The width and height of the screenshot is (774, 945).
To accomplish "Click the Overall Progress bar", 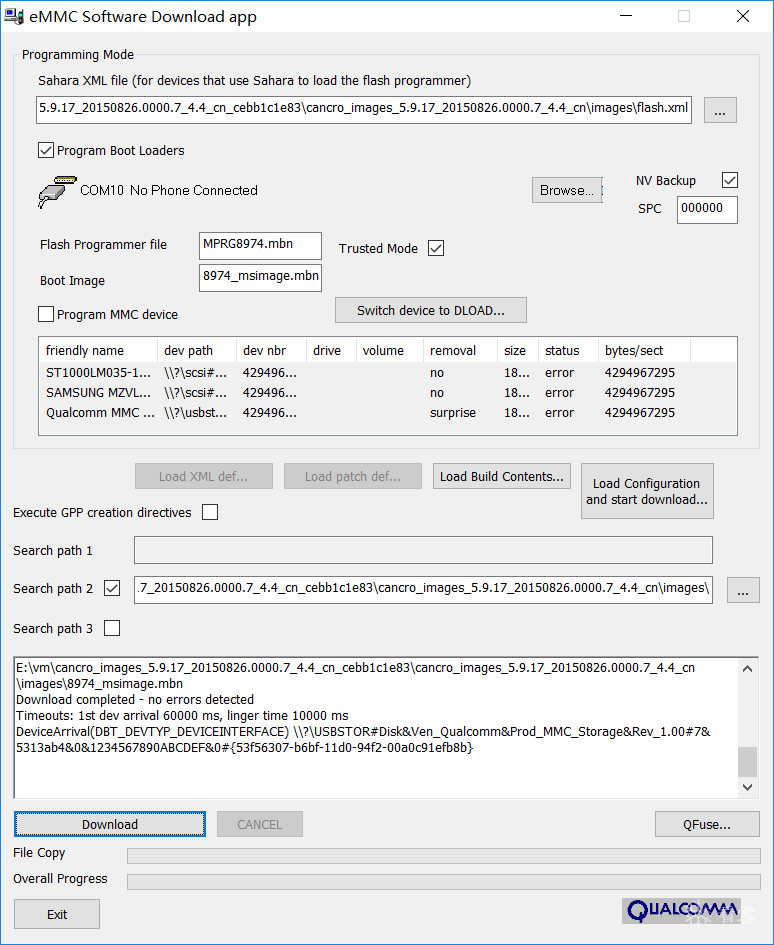I will pyautogui.click(x=444, y=882).
